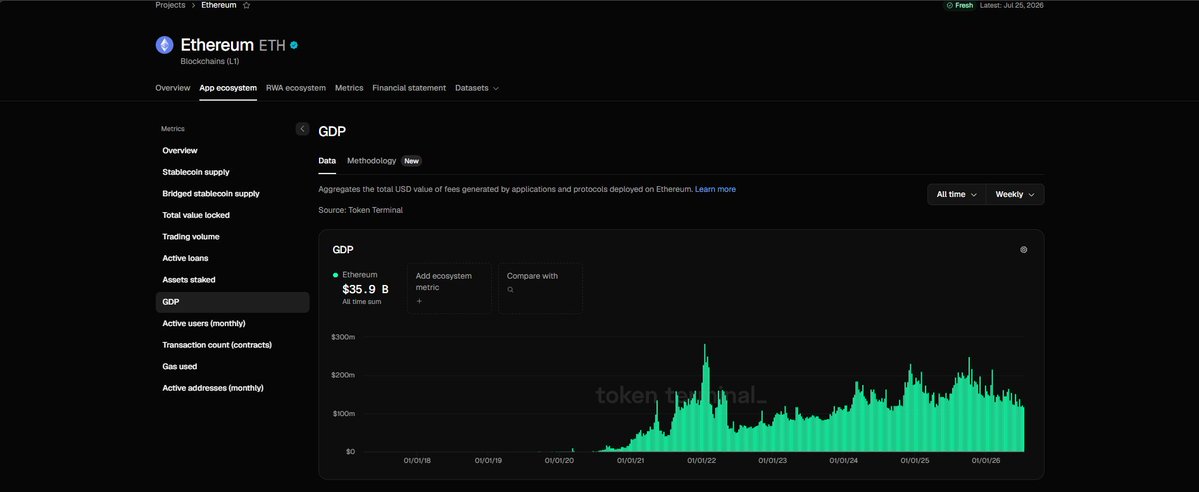The width and height of the screenshot is (1199, 492).
Task: Select Gas used metric
Action: coord(232,367)
